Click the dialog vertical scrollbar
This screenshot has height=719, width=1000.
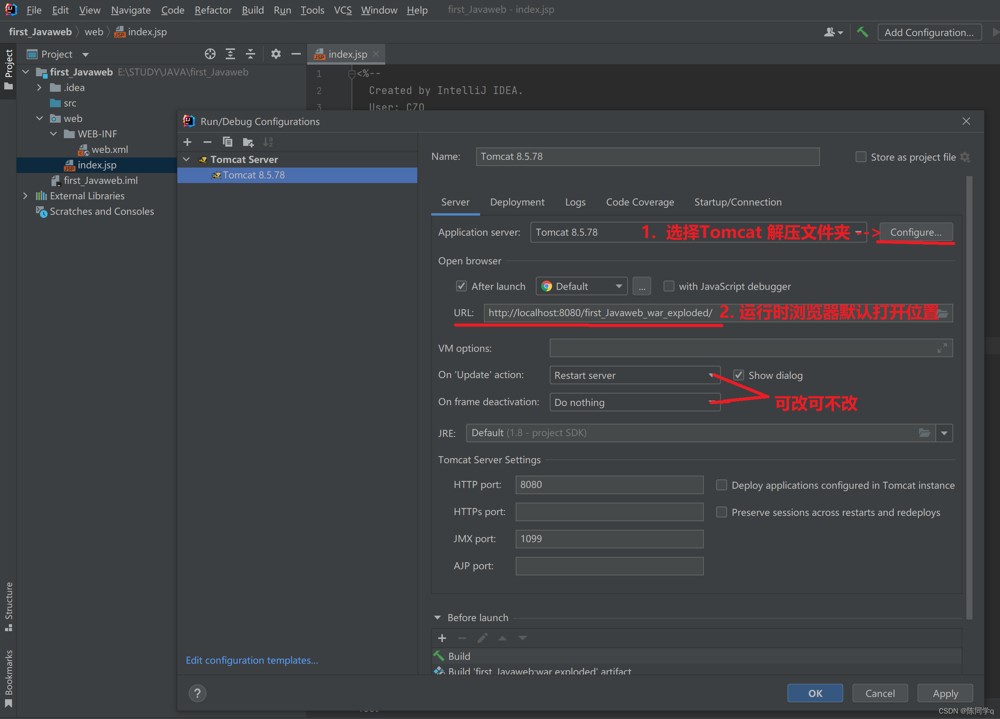point(969,397)
